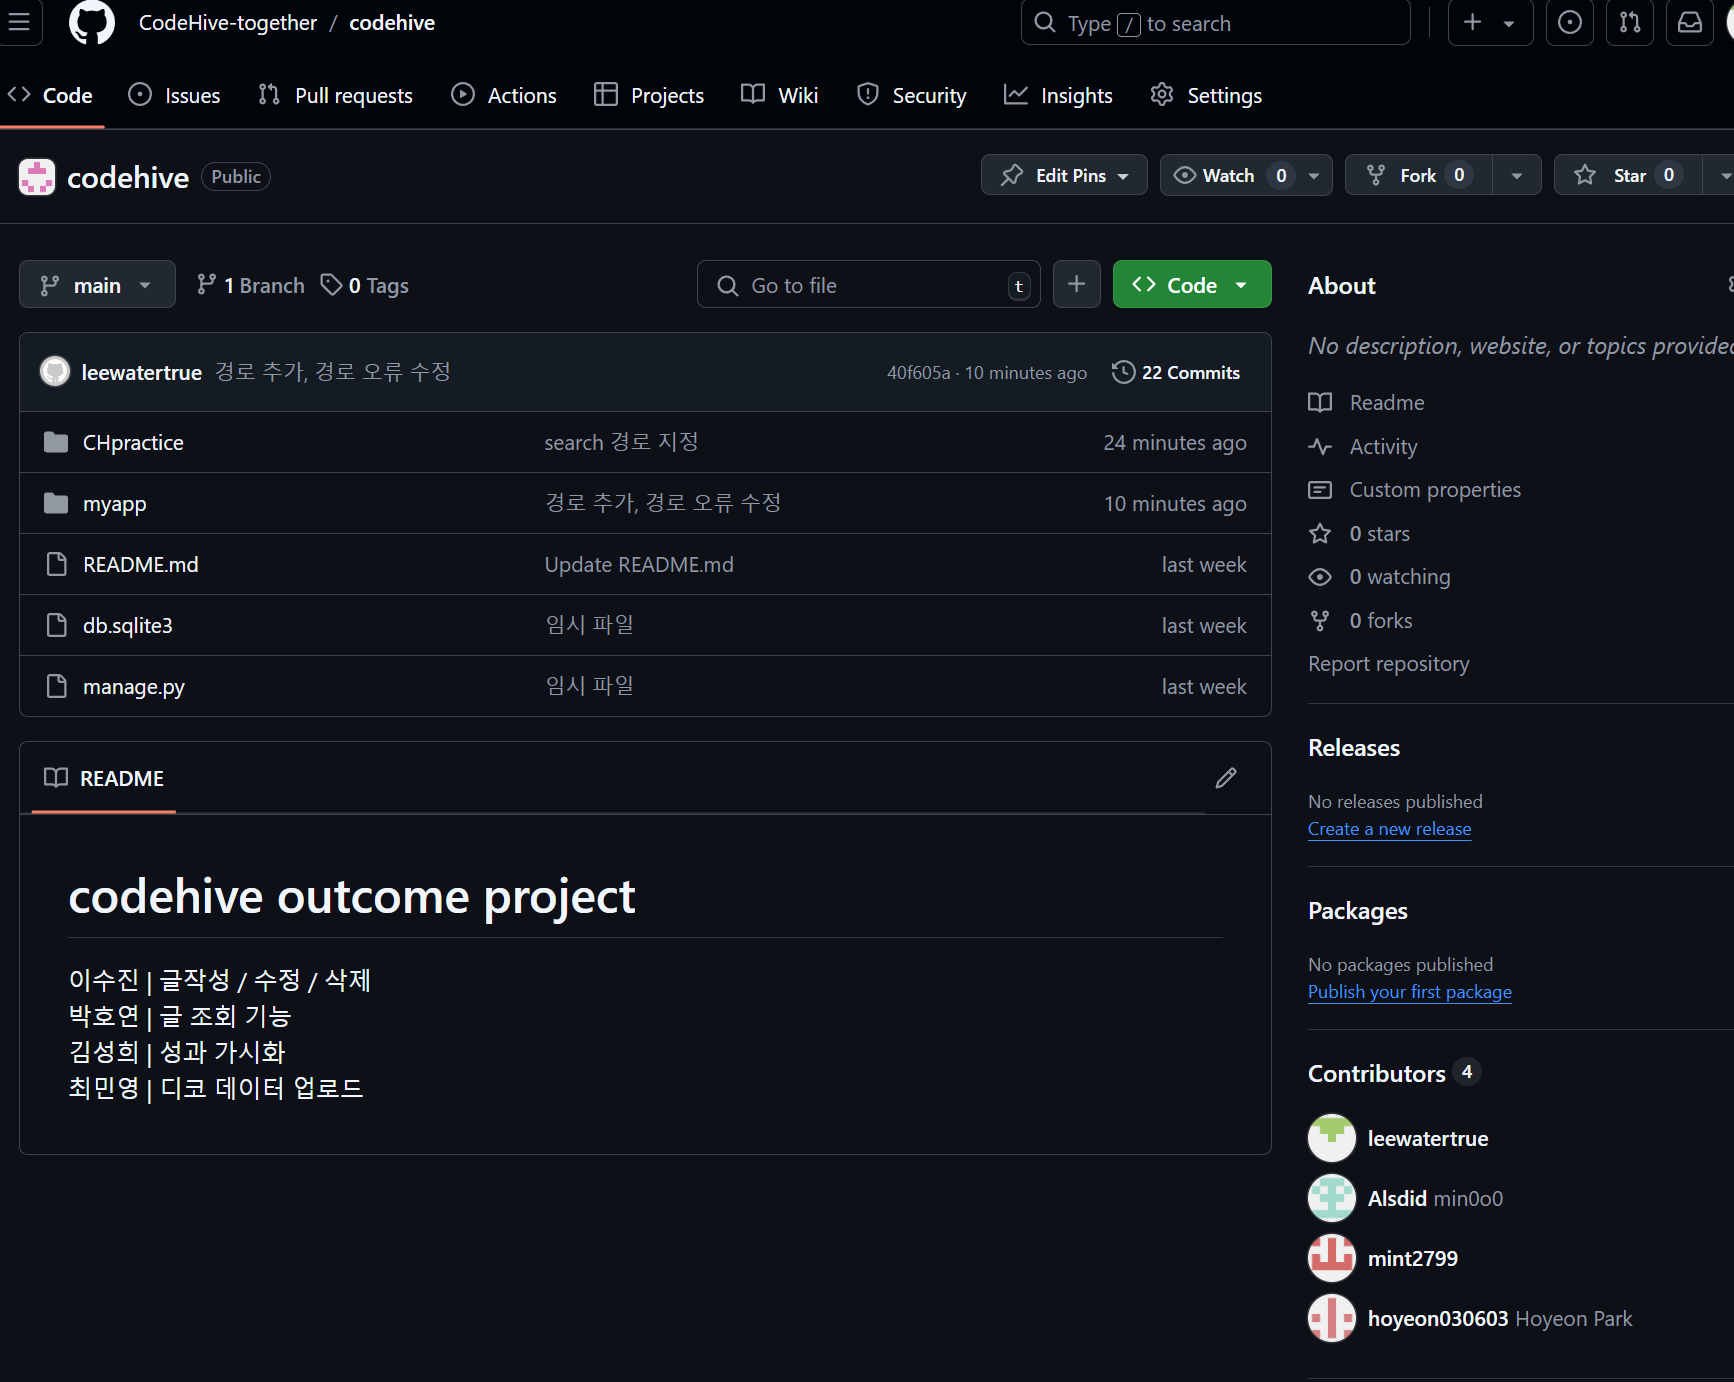The image size is (1734, 1382).
Task: Open the 1 Branch link
Action: point(250,285)
